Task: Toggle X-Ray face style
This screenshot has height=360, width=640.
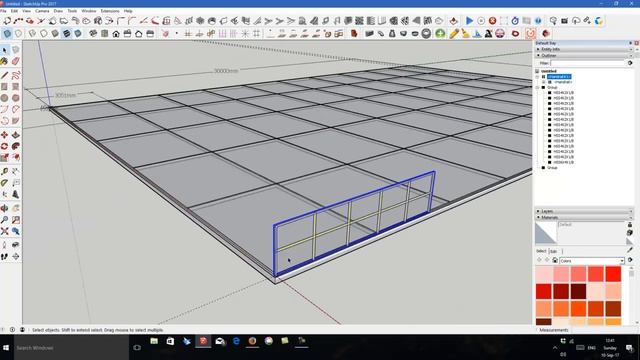Action: pos(7,33)
